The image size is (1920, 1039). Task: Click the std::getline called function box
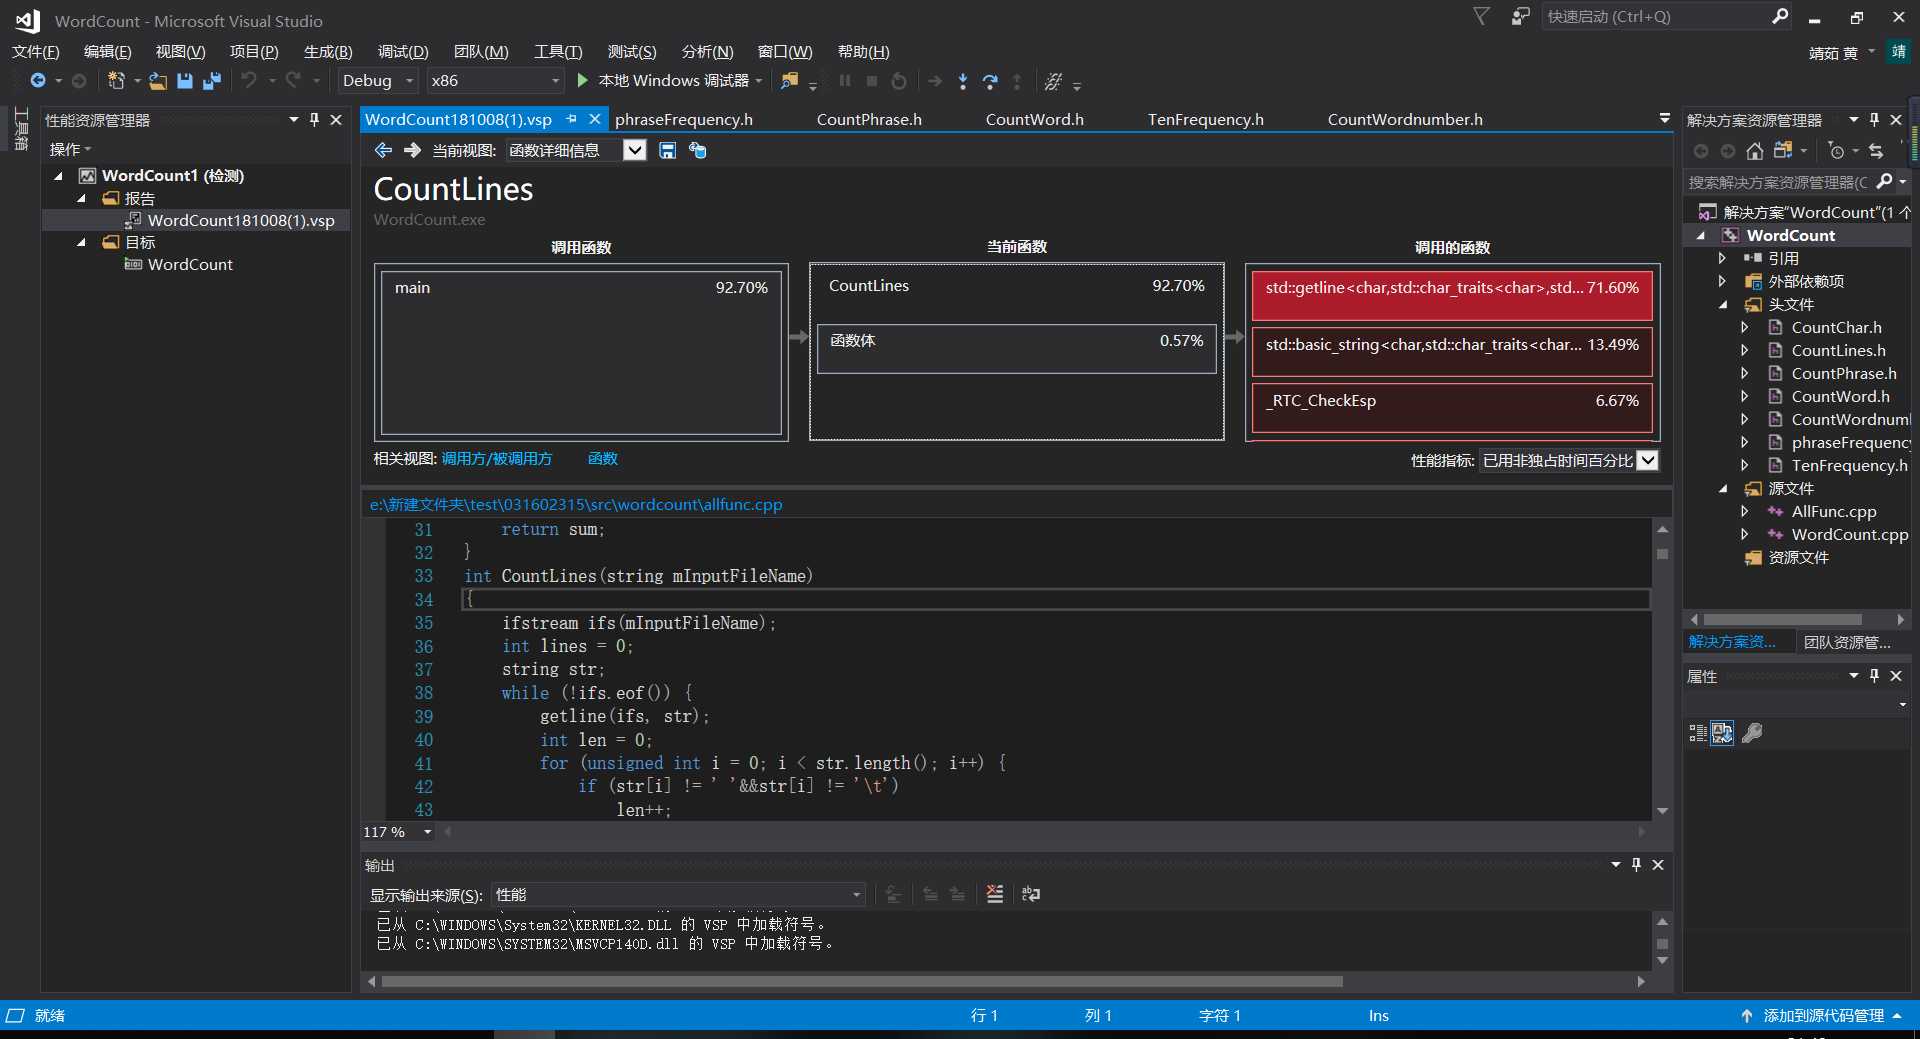pyautogui.click(x=1452, y=294)
